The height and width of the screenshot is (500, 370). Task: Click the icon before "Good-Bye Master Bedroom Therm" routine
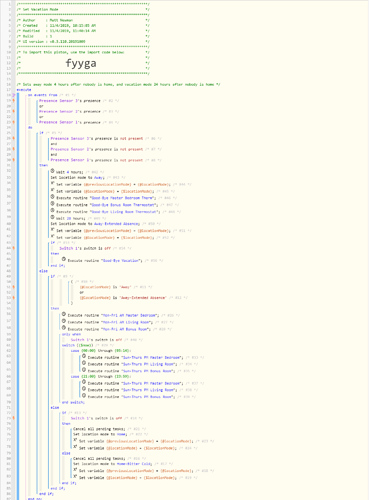(x=53, y=197)
